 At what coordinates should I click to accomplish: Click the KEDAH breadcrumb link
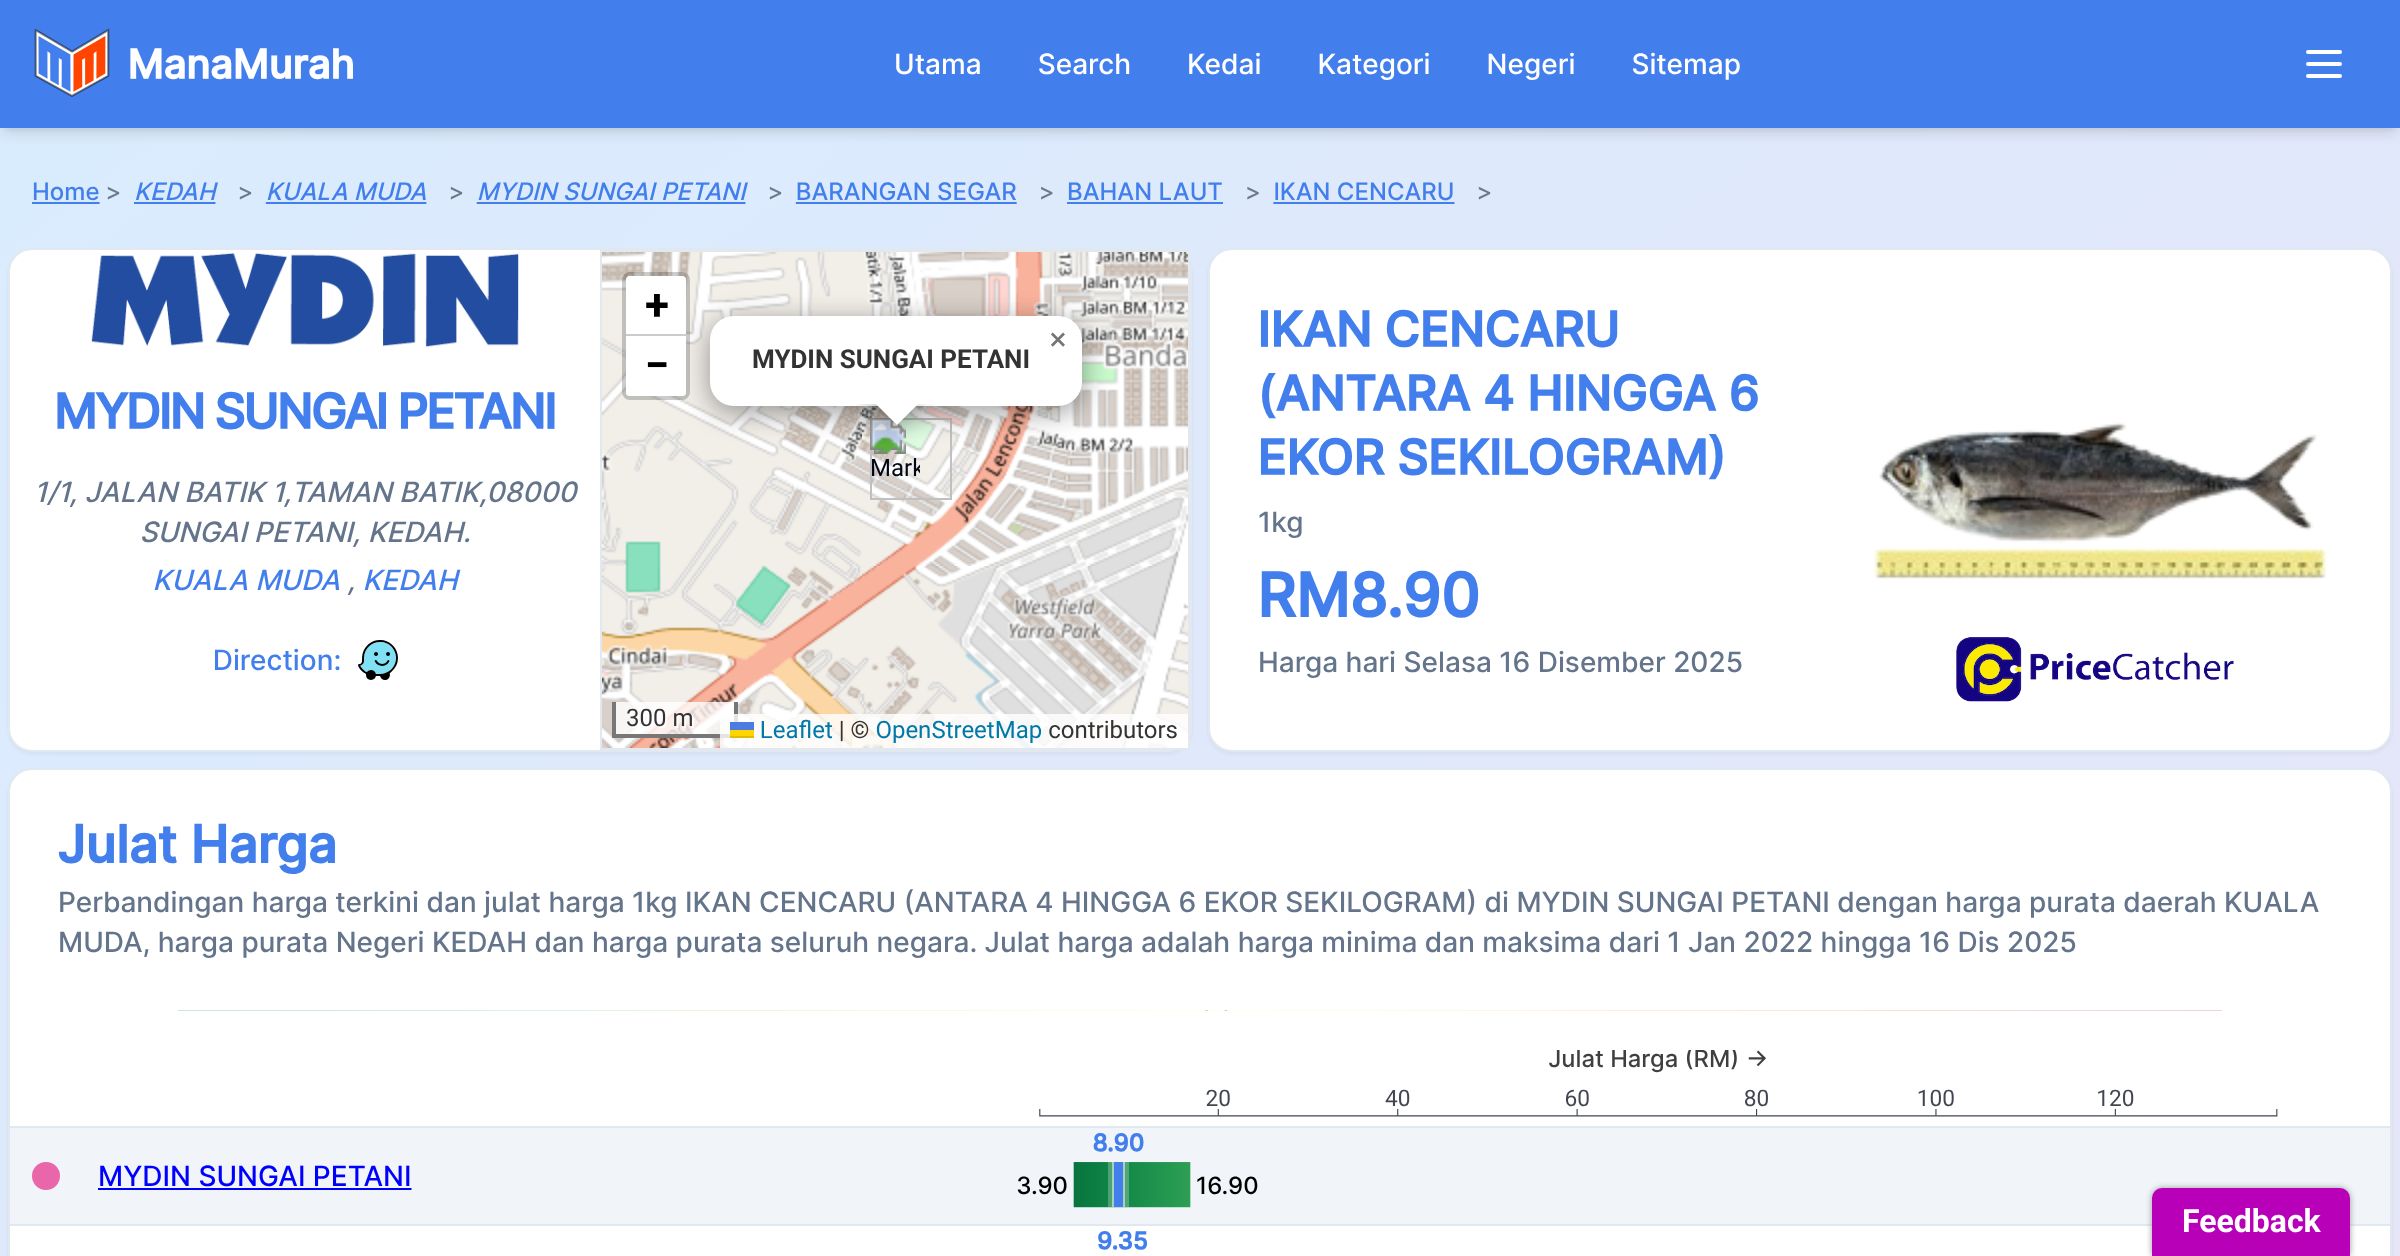click(175, 191)
